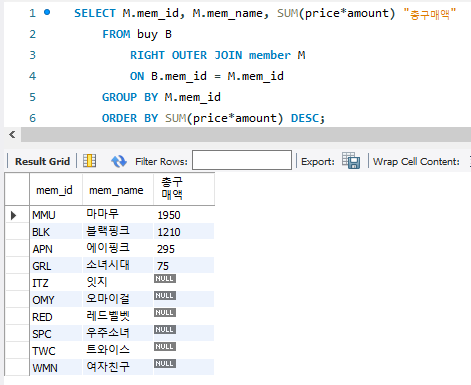The width and height of the screenshot is (471, 385).
Task: Select cell 오마이걸
Action: (x=118, y=299)
